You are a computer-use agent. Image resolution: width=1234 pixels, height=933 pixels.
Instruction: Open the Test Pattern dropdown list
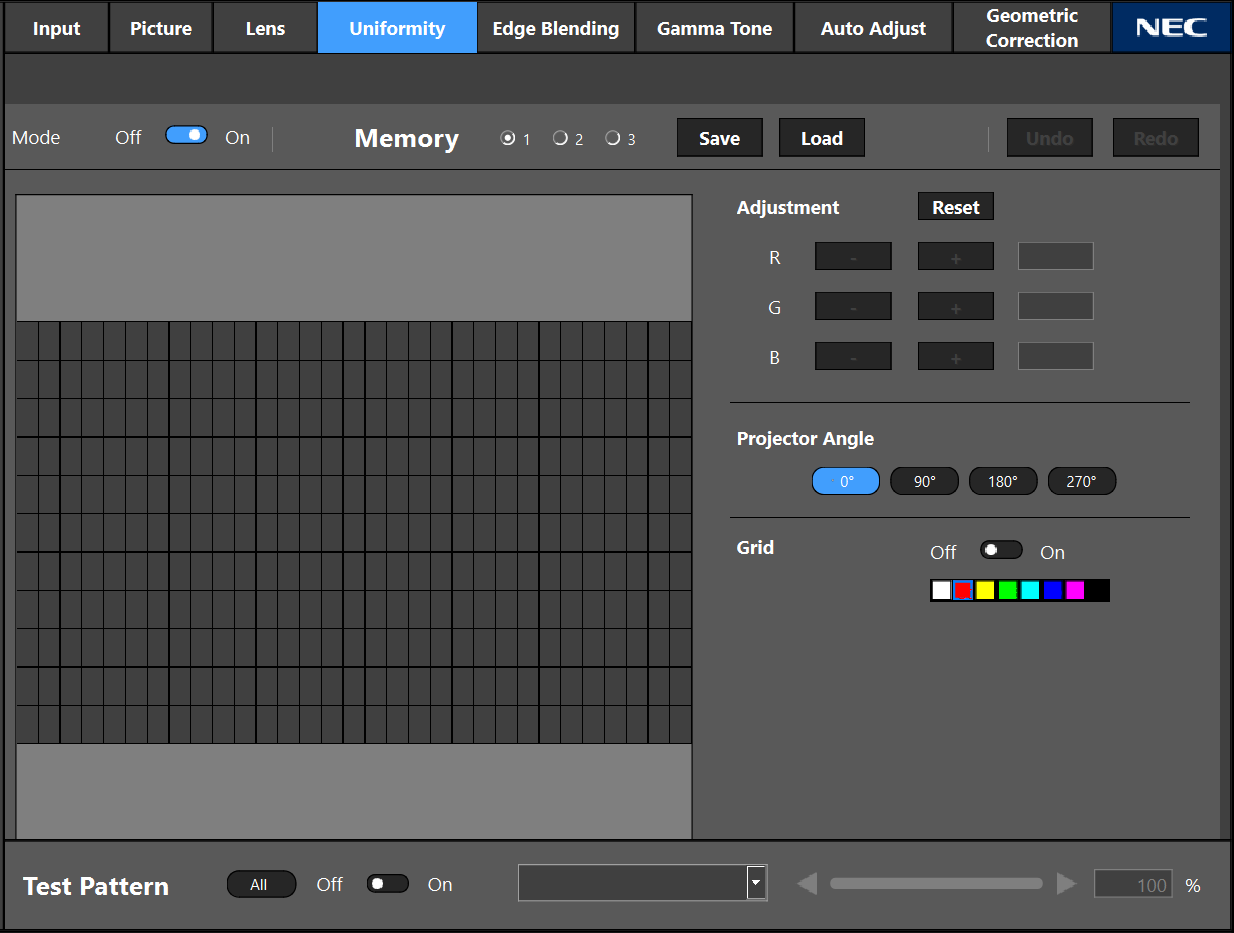757,883
